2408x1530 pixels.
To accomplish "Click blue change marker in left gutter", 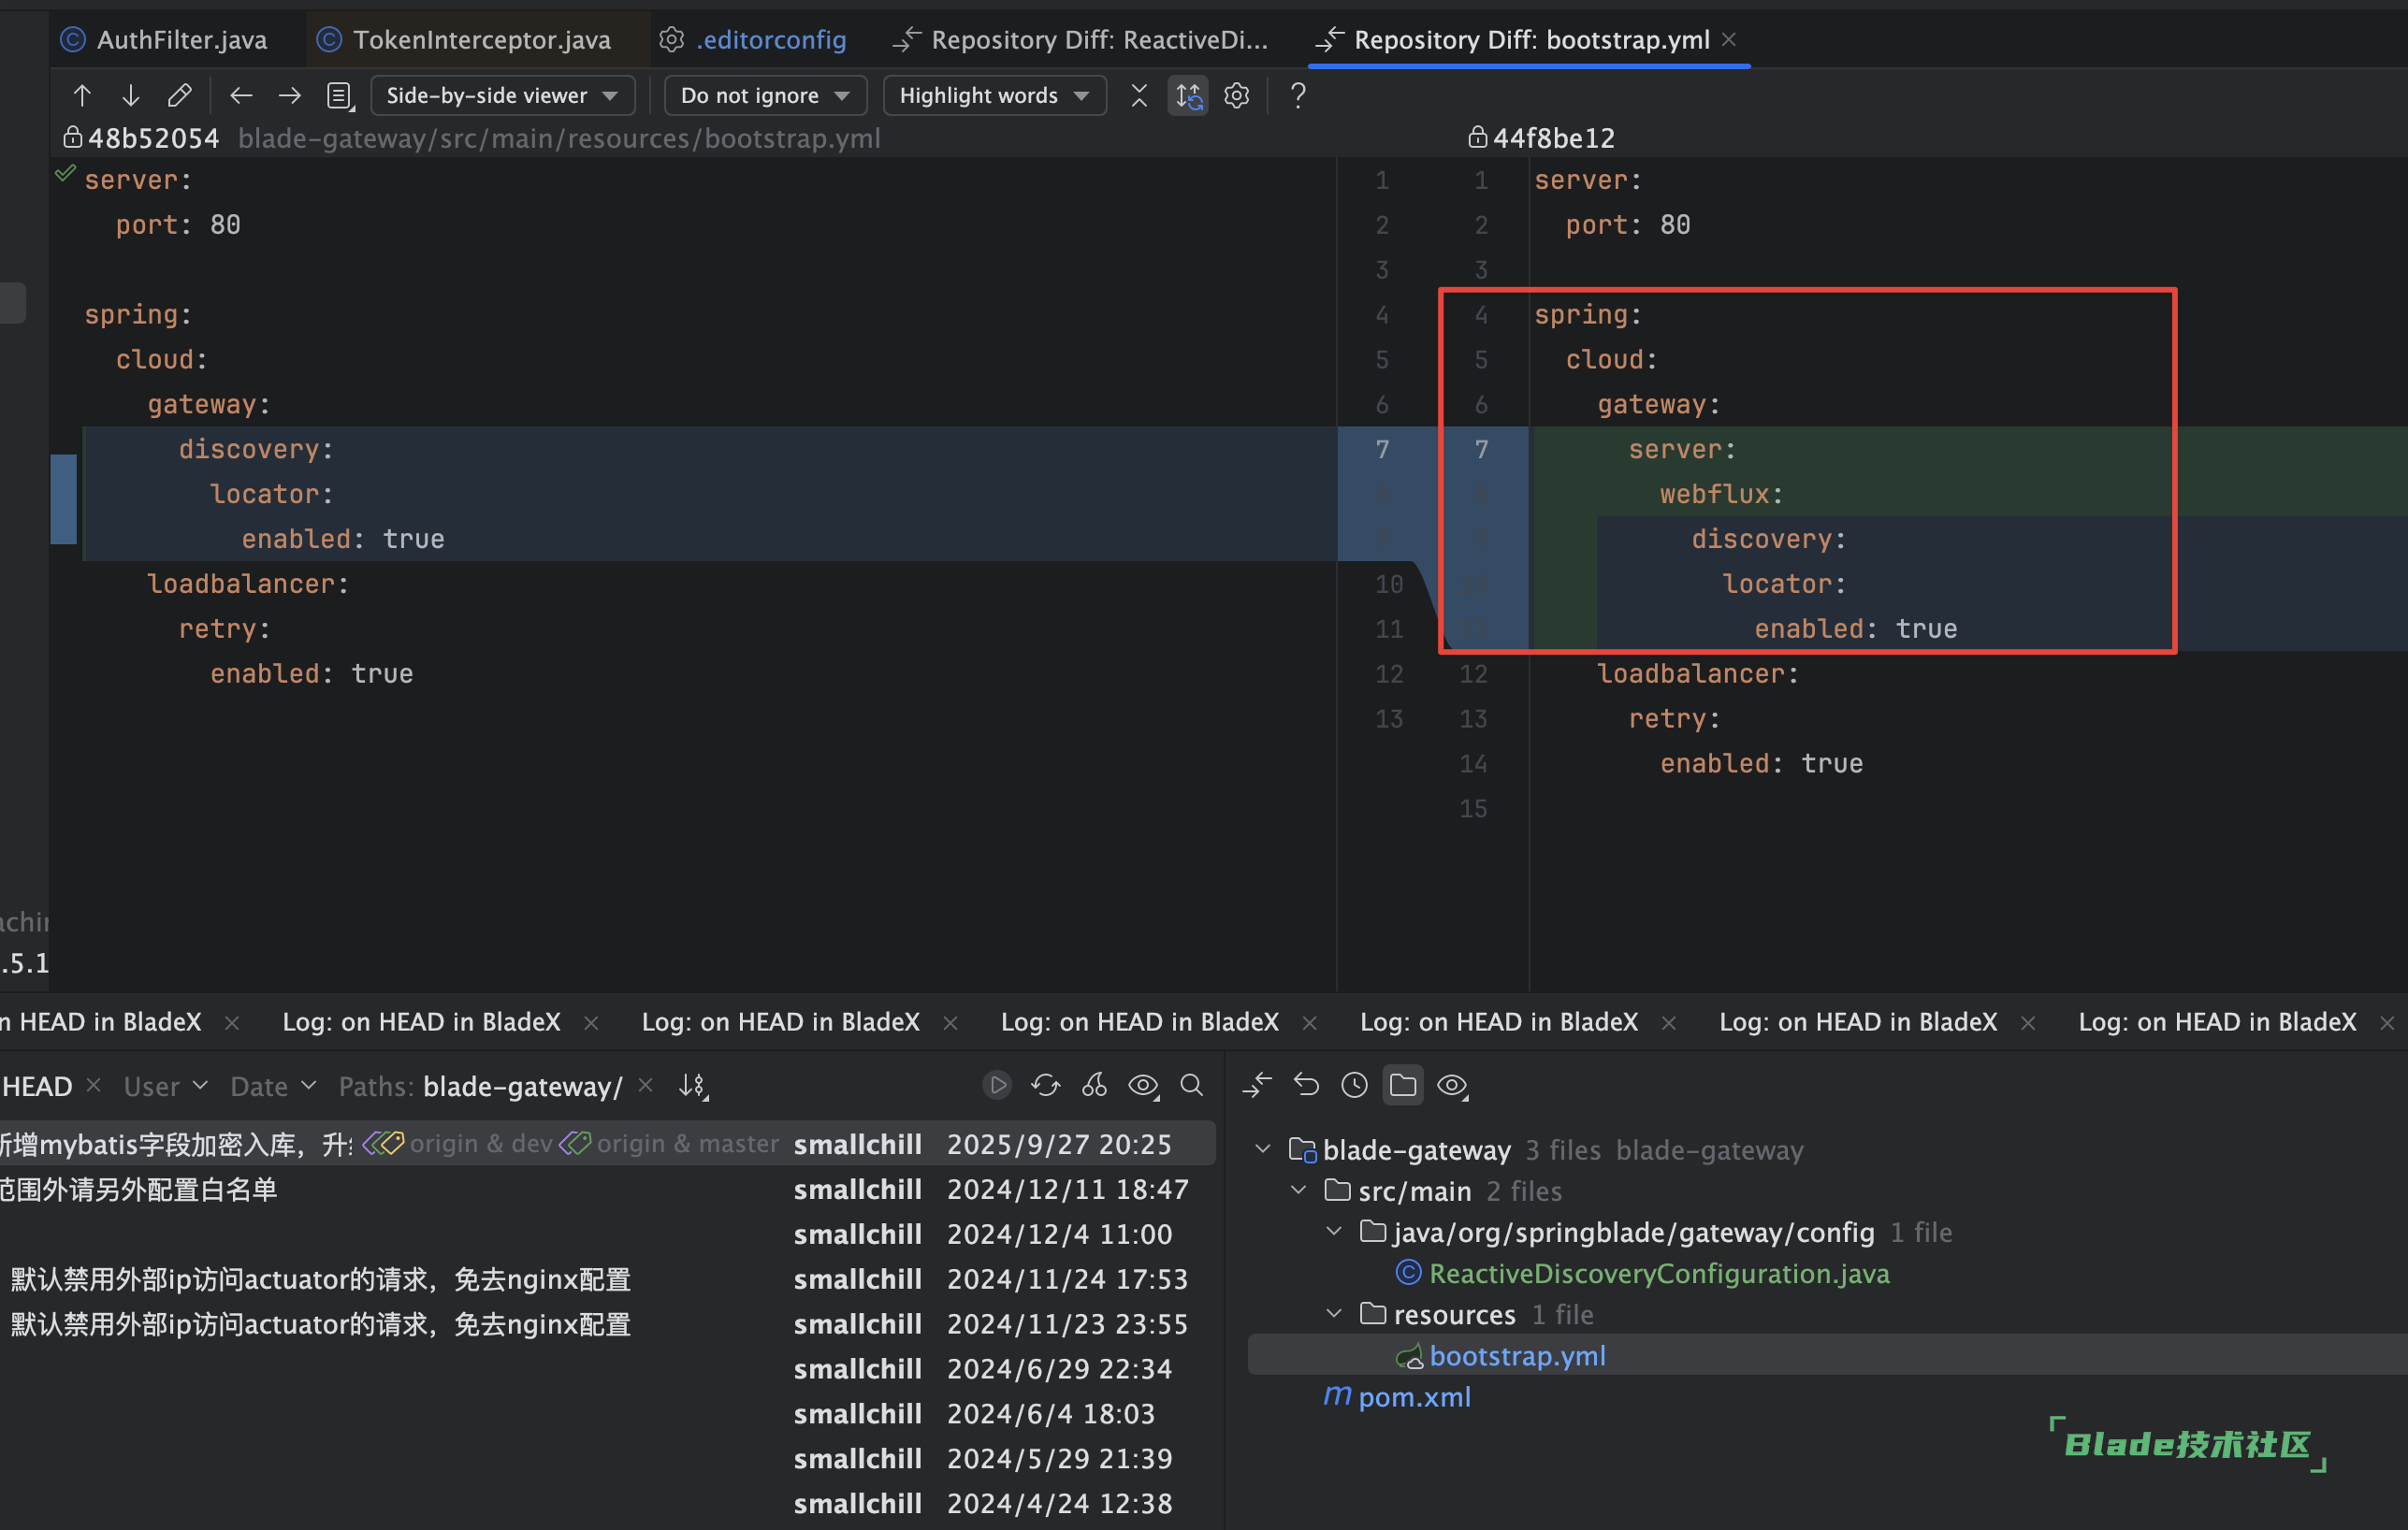I will pos(63,499).
